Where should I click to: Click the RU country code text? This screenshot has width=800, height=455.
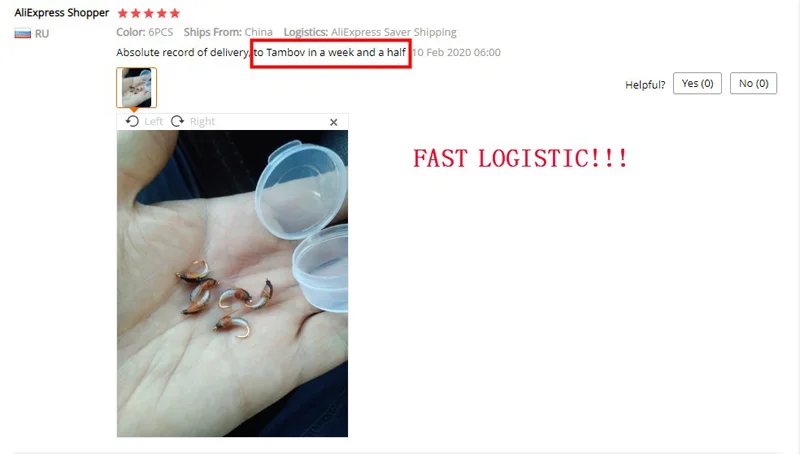(x=42, y=34)
